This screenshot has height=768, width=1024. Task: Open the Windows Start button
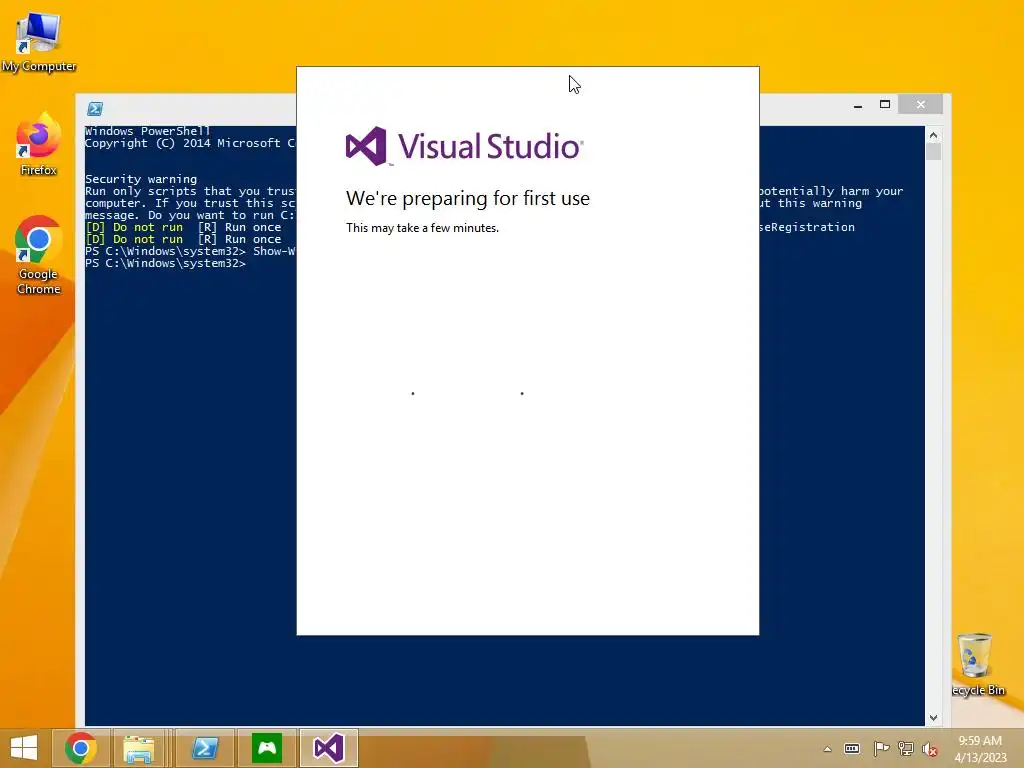tap(24, 748)
